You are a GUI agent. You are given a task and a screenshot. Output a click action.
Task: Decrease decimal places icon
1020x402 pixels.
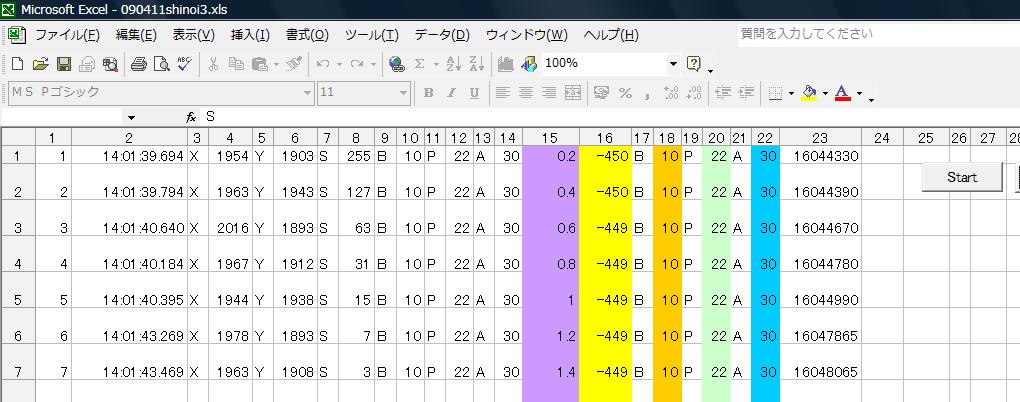694,93
